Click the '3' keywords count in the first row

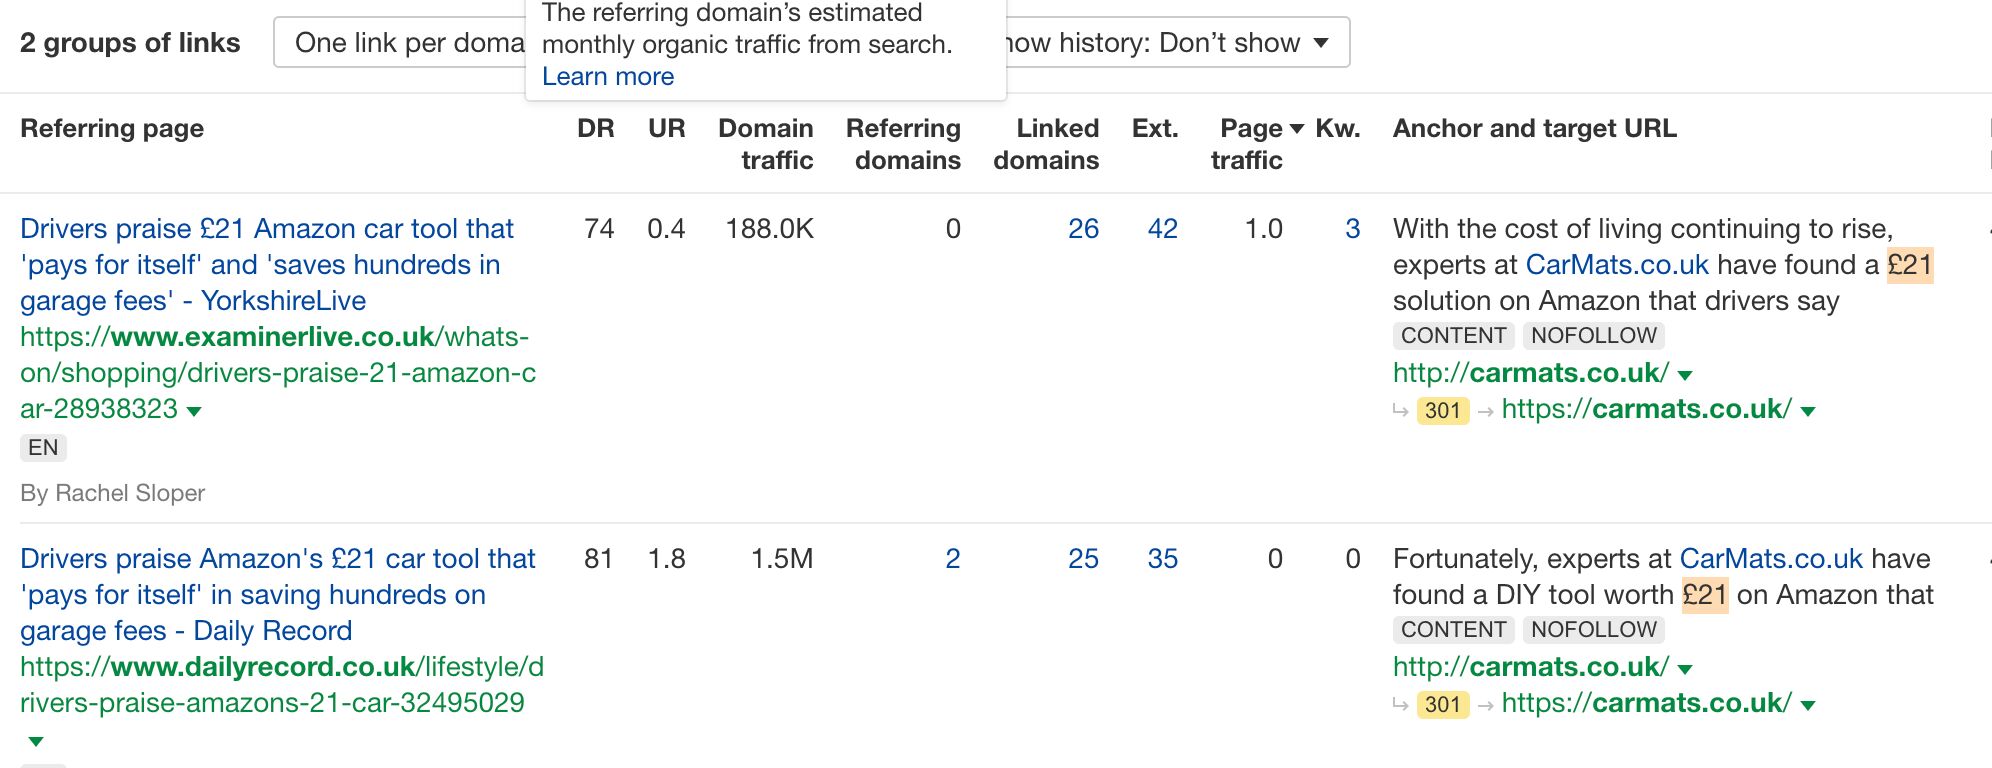[x=1352, y=228]
